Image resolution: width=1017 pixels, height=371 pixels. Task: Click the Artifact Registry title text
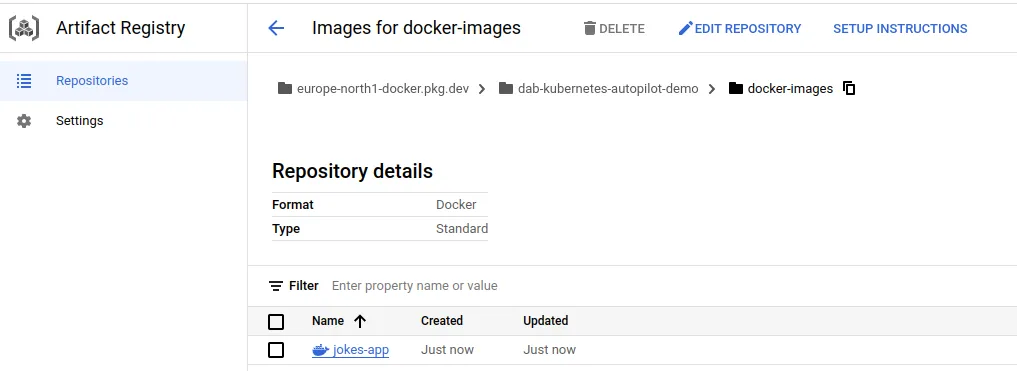tap(121, 28)
